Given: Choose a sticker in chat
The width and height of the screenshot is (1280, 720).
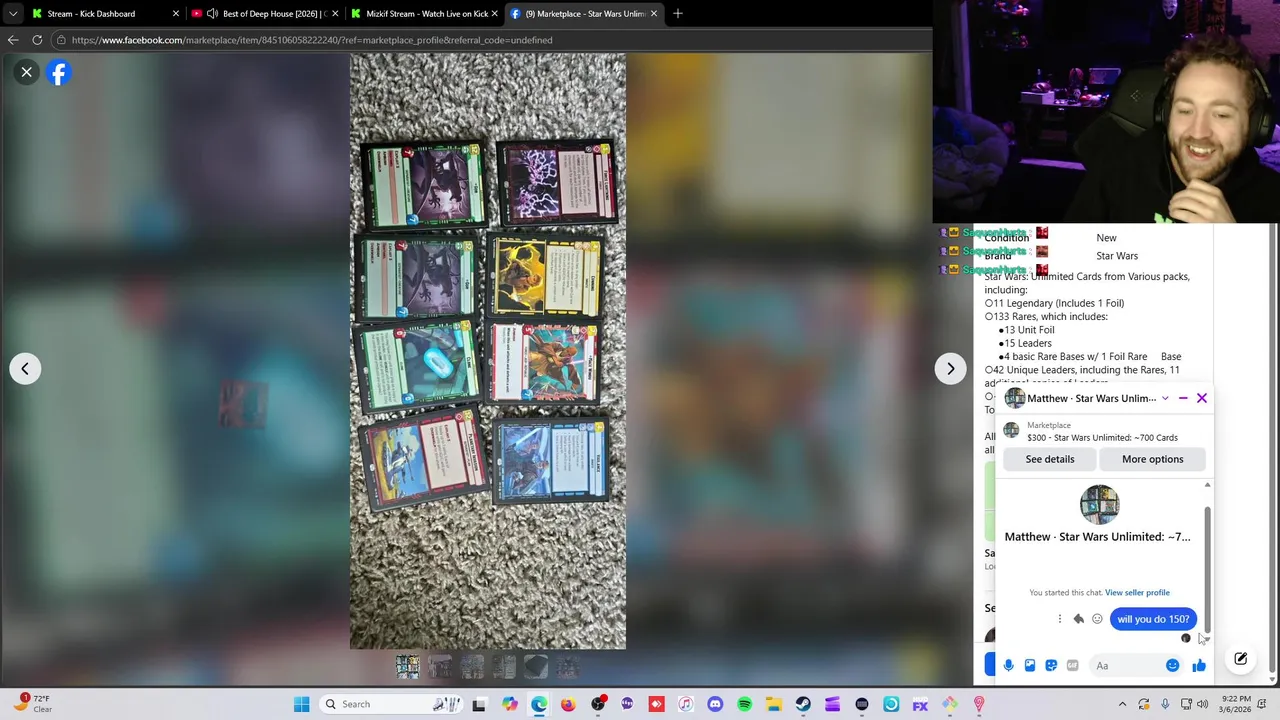Looking at the screenshot, I should (1051, 666).
